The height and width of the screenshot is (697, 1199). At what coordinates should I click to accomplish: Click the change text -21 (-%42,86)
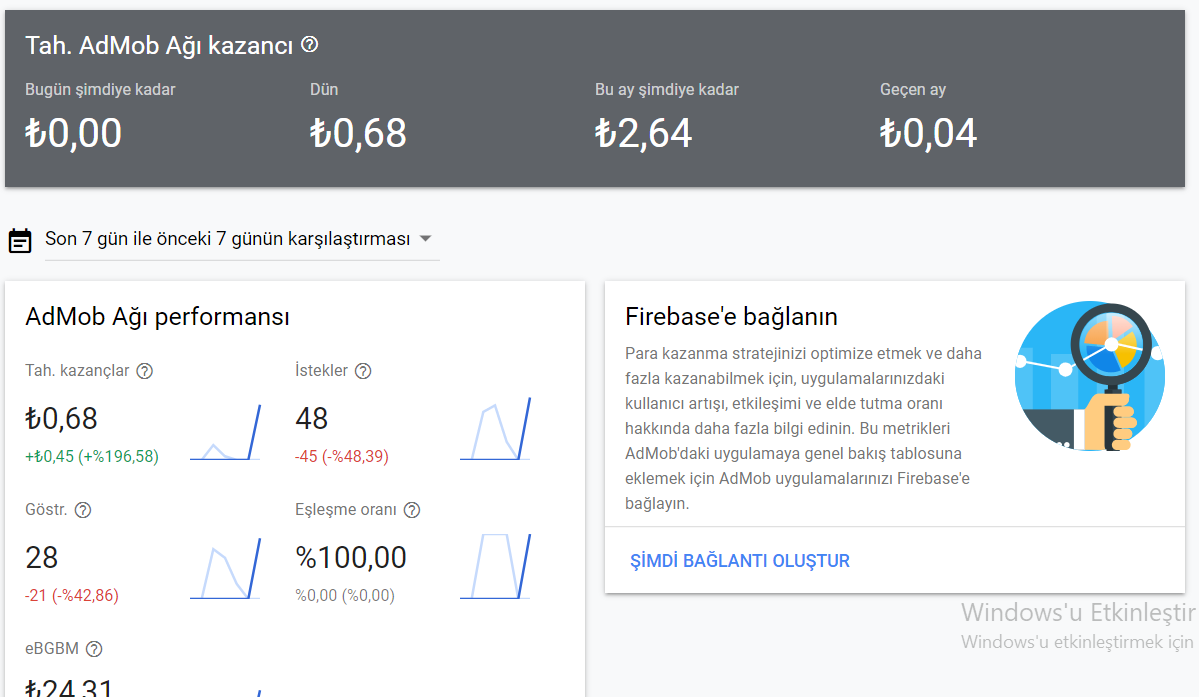[x=72, y=595]
